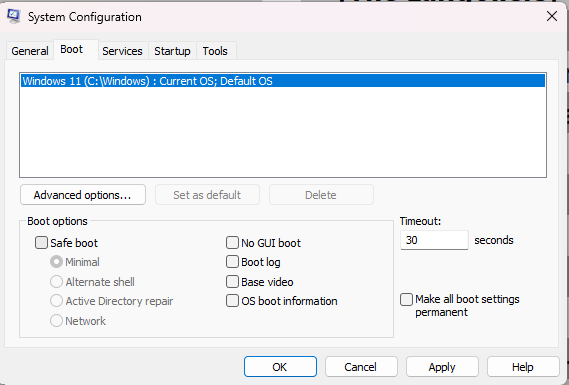
Task: Cancel the configuration changes
Action: click(x=361, y=367)
